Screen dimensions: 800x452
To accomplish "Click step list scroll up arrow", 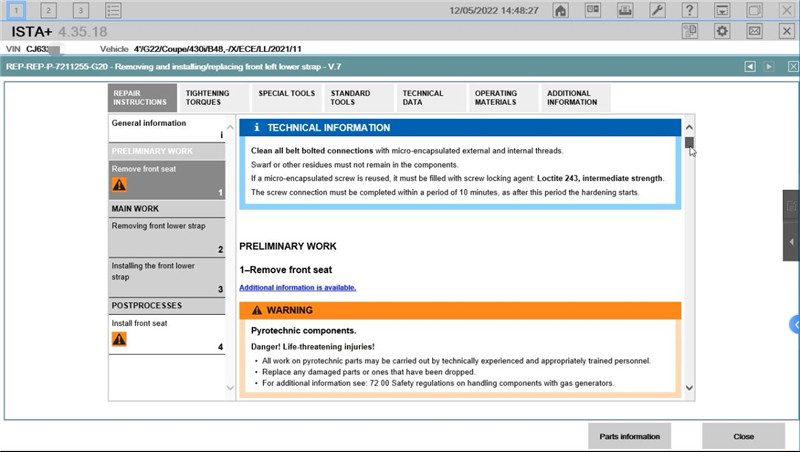I will coord(230,128).
